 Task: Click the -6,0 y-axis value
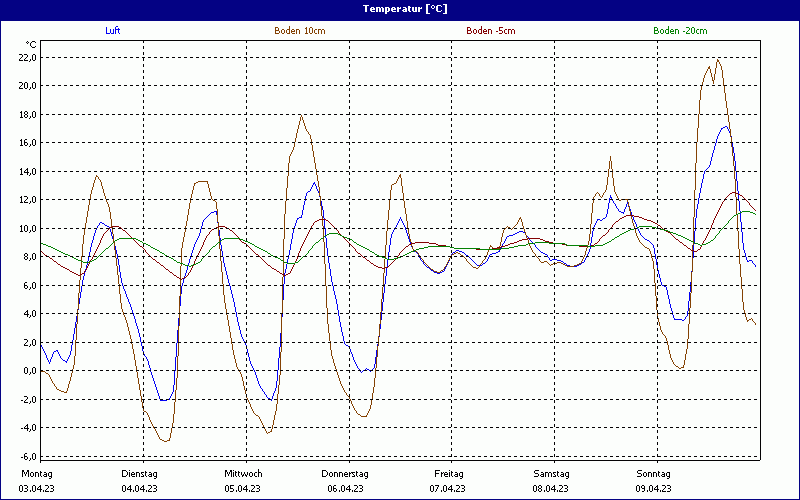29,457
